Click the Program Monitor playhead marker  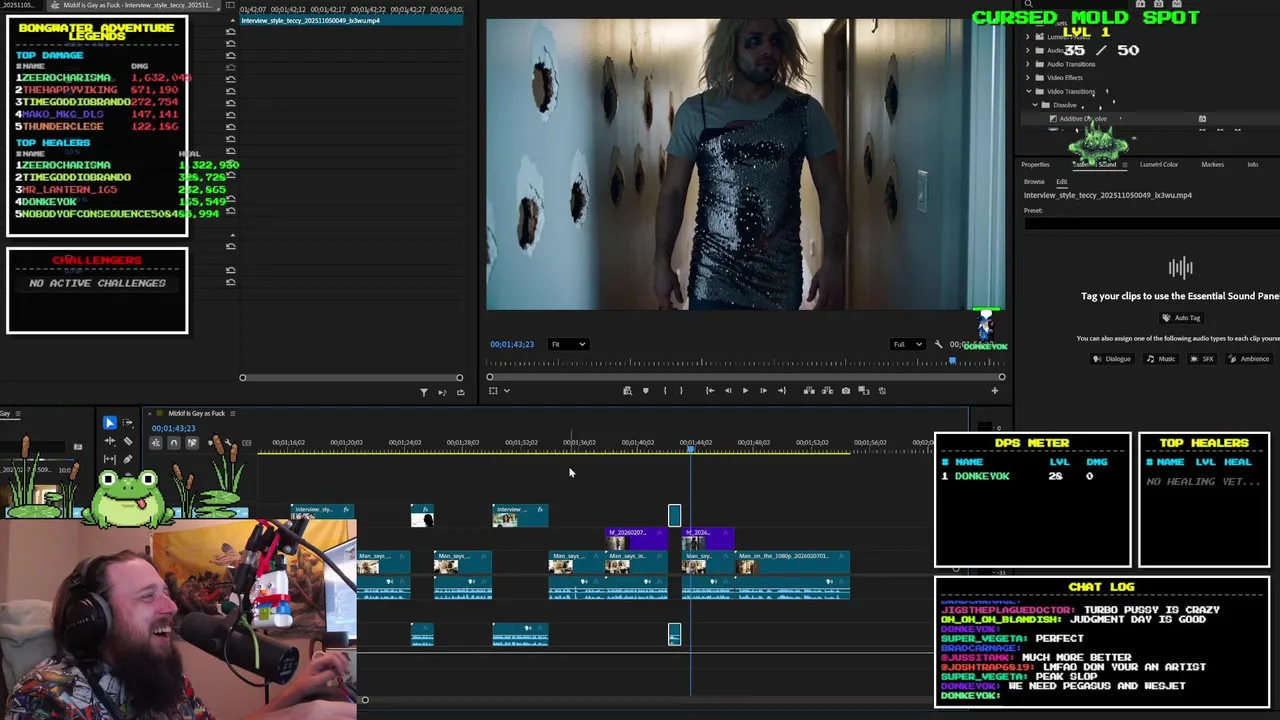tap(952, 362)
